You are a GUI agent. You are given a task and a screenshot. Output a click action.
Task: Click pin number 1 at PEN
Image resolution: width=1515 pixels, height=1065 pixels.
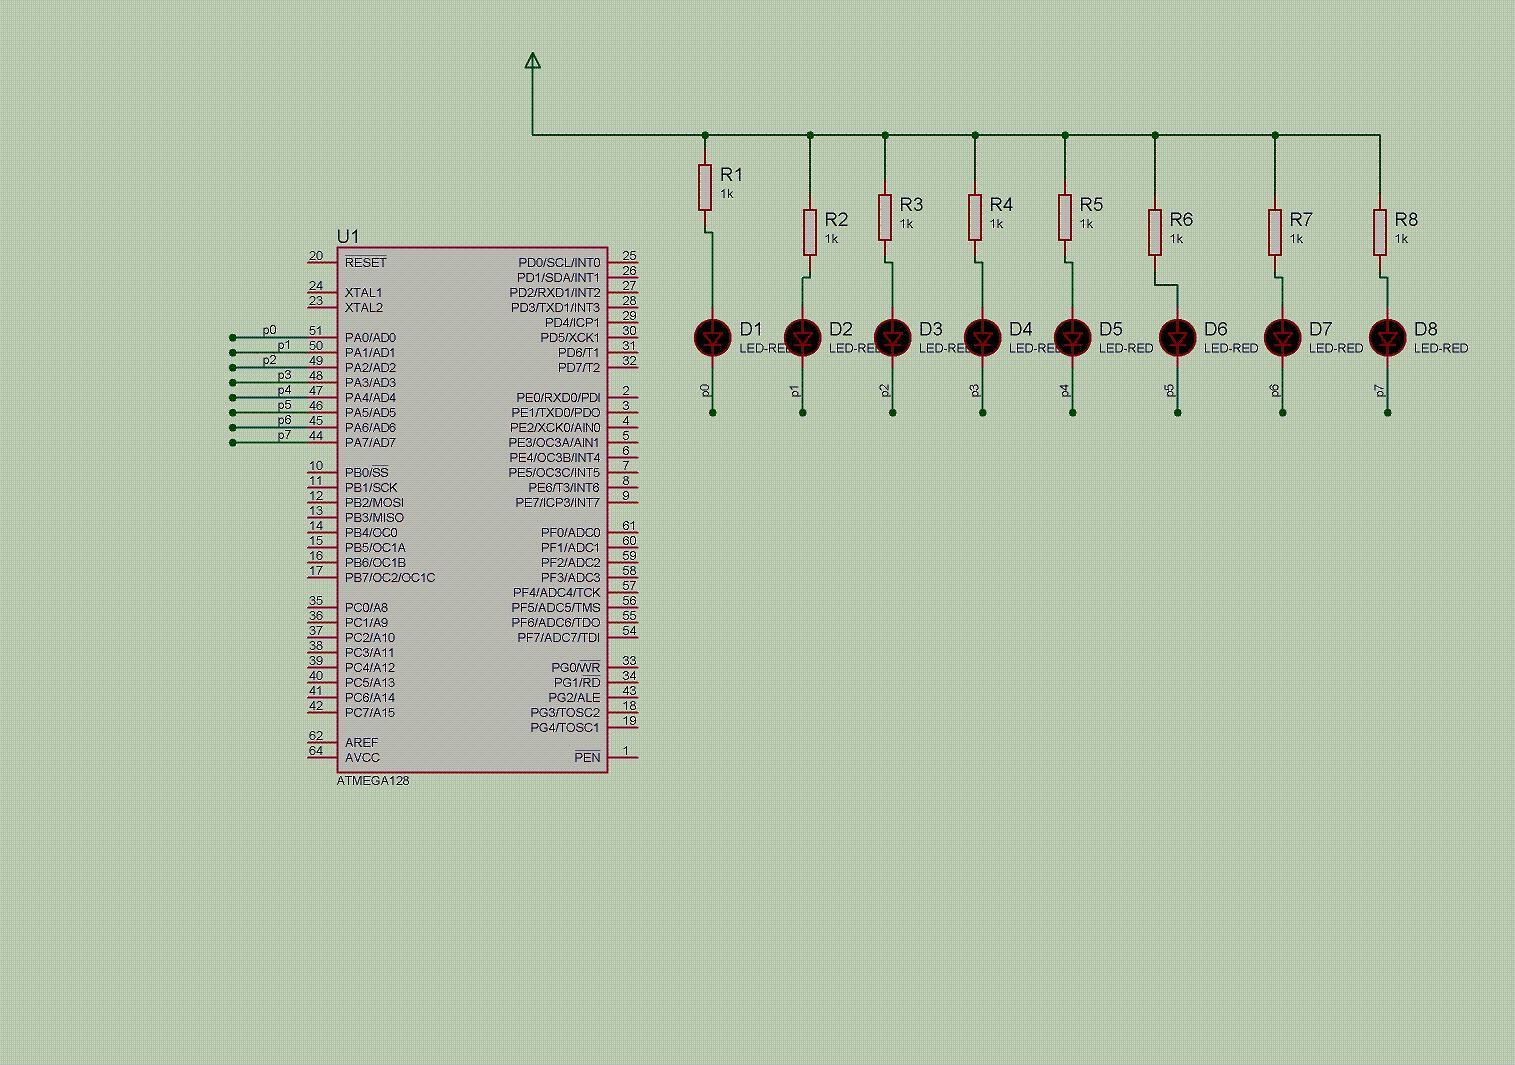(626, 751)
